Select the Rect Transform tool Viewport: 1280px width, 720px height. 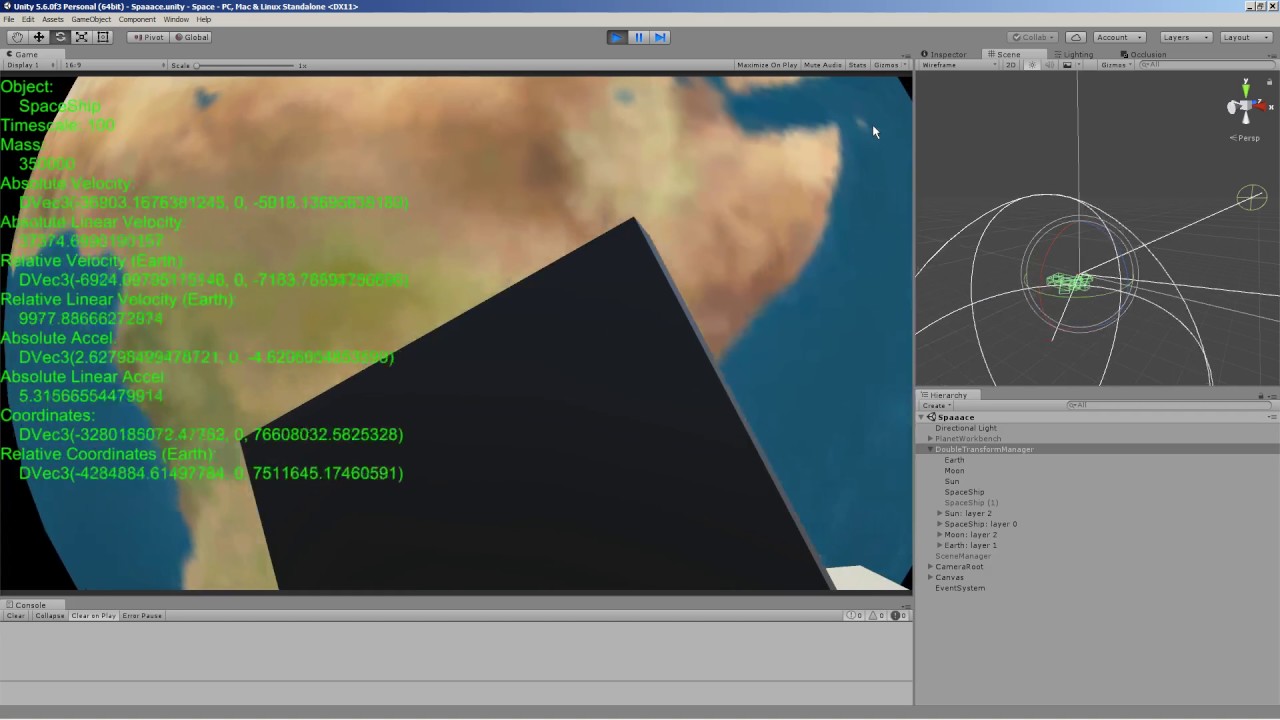point(103,37)
